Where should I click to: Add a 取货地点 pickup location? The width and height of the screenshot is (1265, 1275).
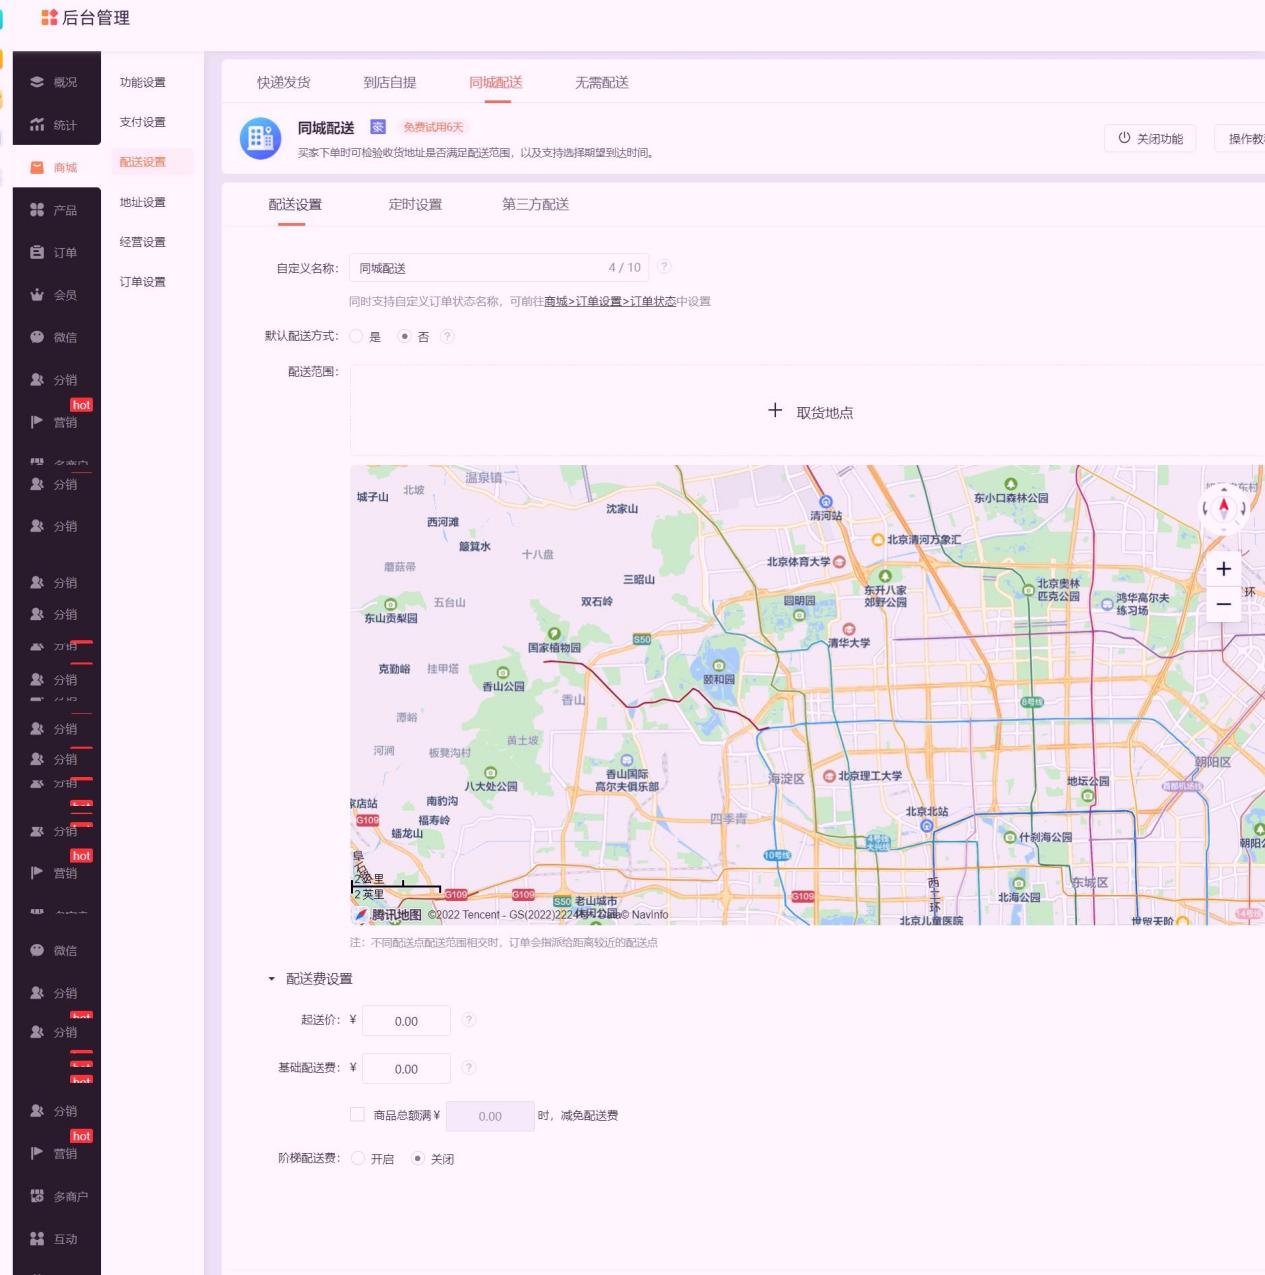810,412
